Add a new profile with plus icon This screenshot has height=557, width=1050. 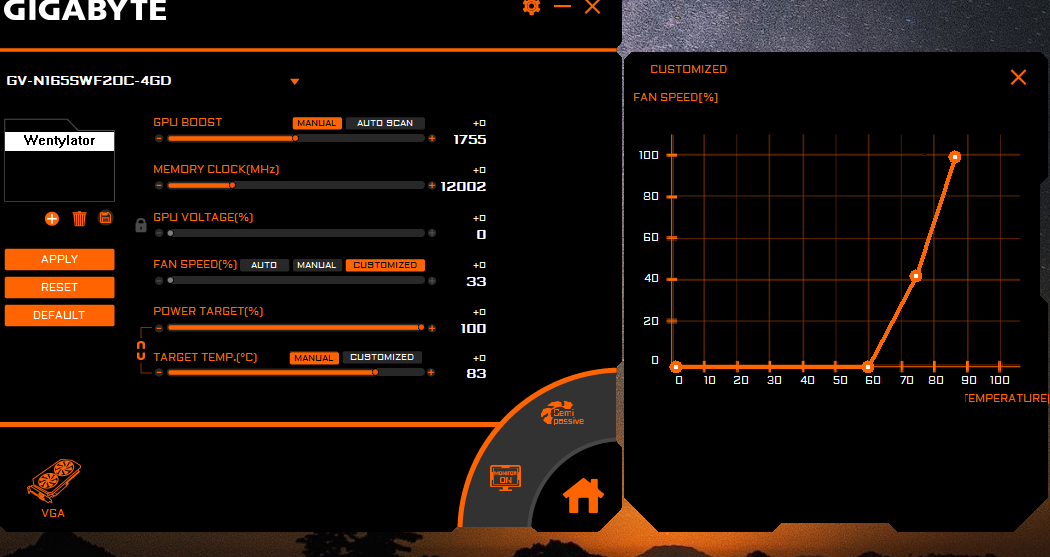52,219
